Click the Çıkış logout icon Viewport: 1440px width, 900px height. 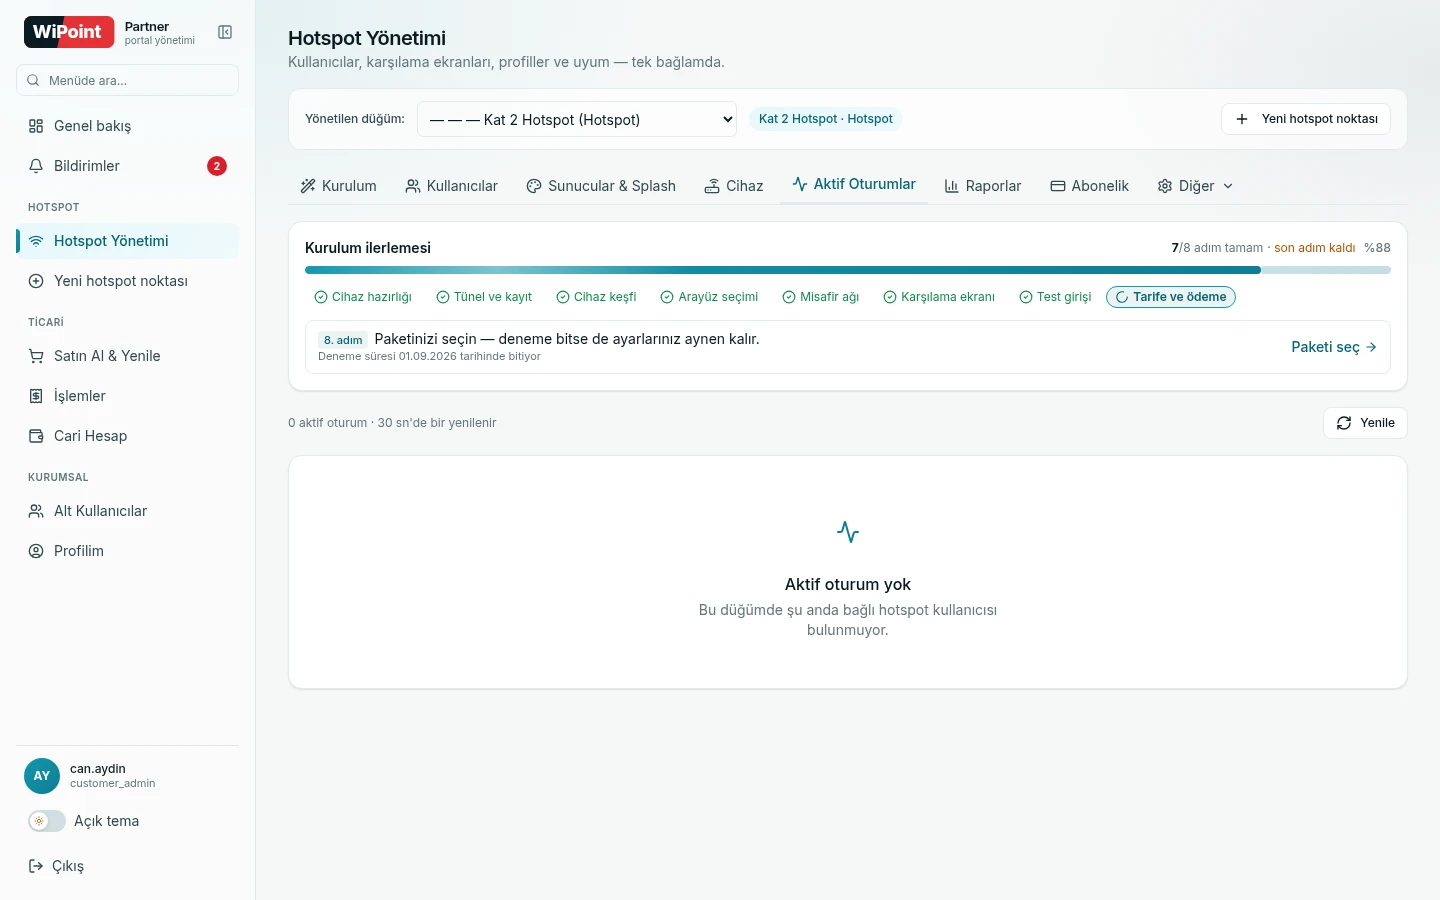coord(36,866)
